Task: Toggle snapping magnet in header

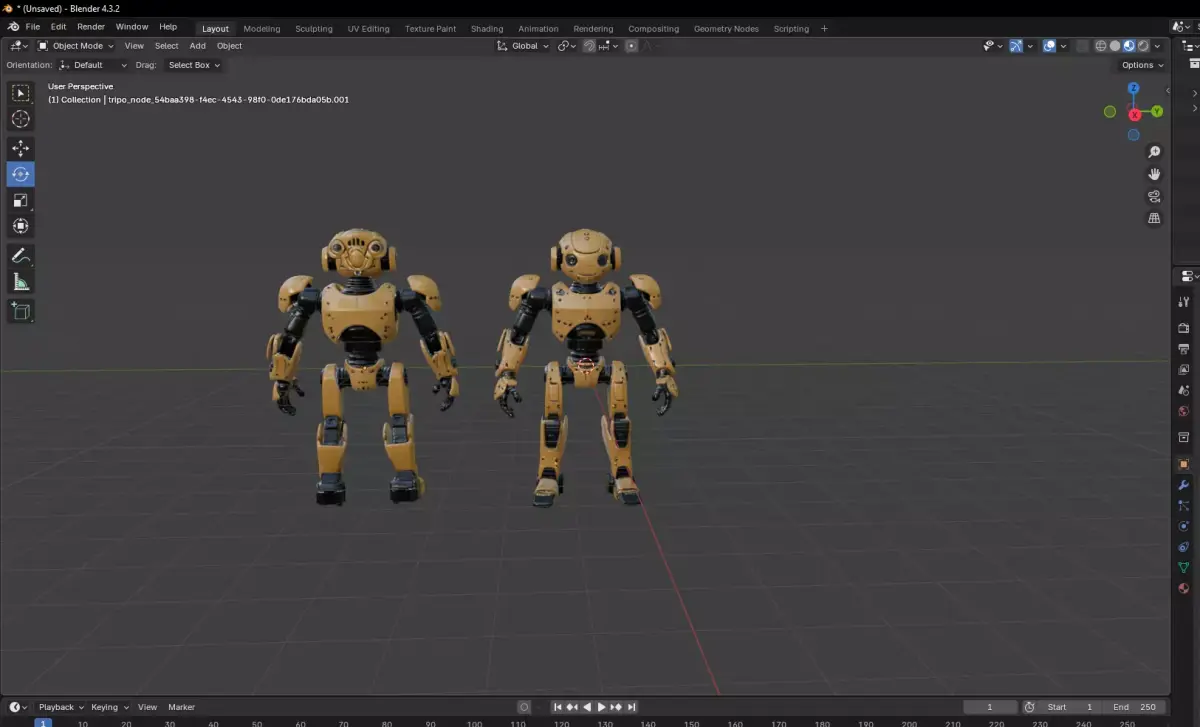Action: click(590, 46)
